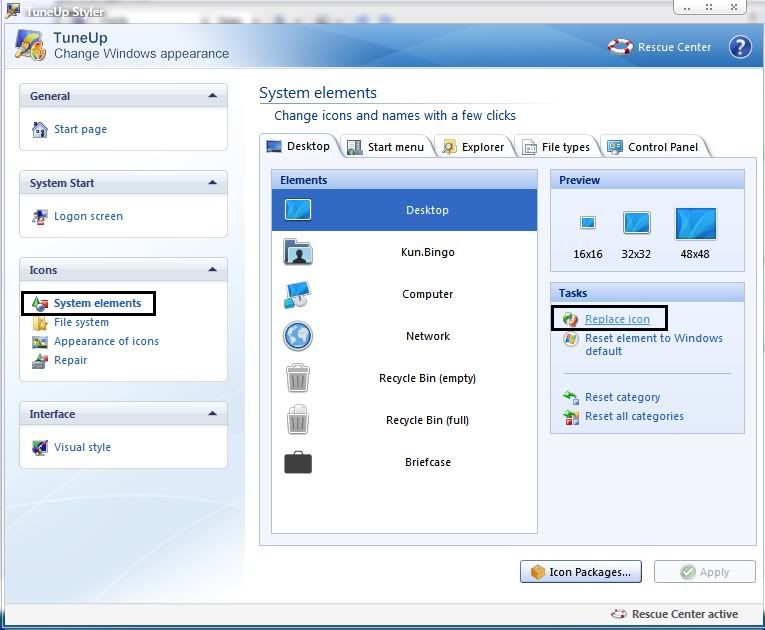Click the Briefcase icon in elements

[x=298, y=462]
